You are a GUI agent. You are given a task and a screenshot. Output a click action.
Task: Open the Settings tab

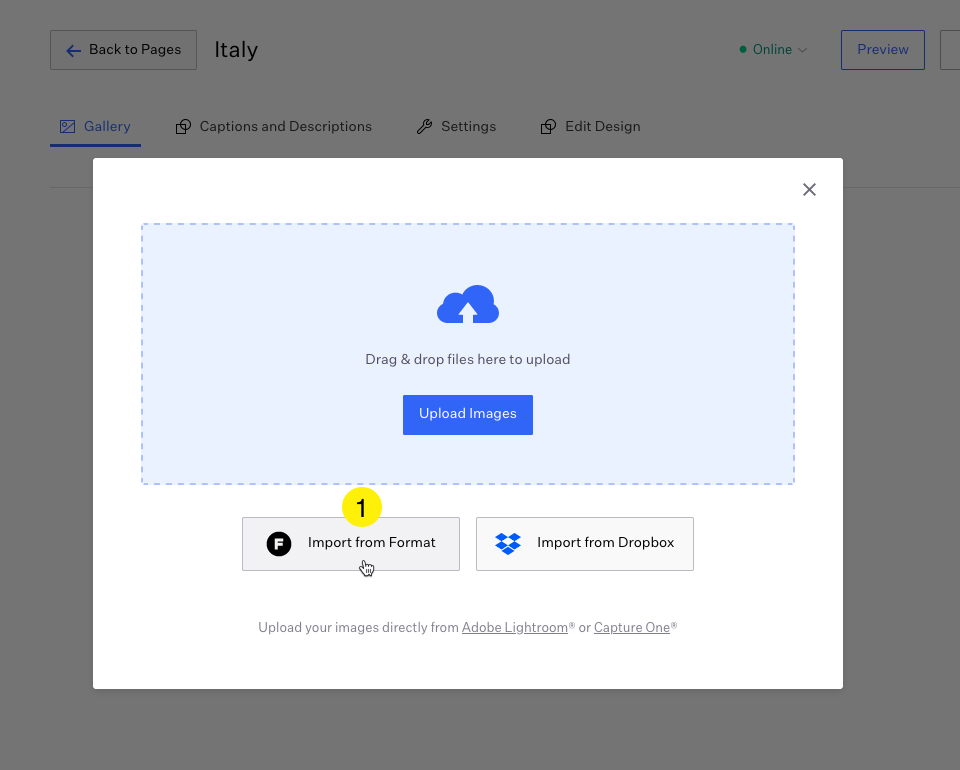point(456,126)
